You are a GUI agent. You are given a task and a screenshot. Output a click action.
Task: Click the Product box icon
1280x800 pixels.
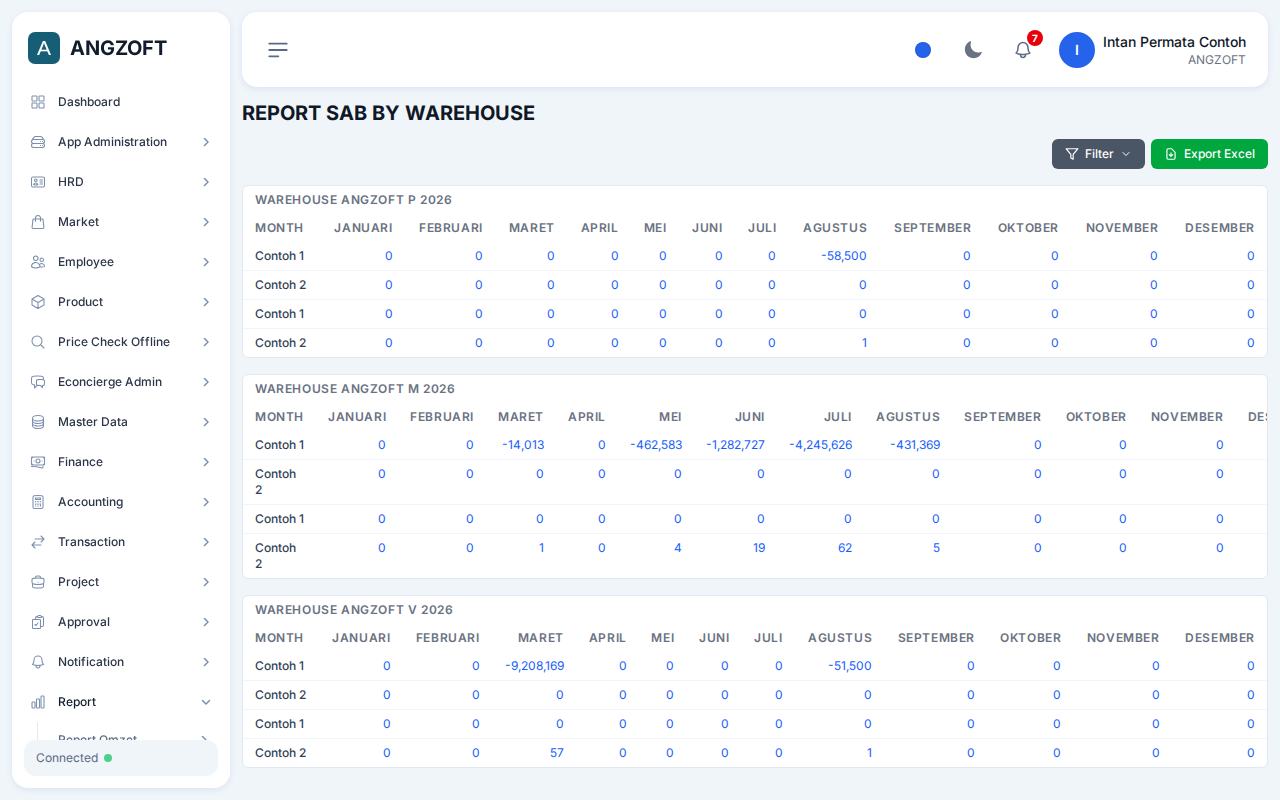(x=38, y=302)
